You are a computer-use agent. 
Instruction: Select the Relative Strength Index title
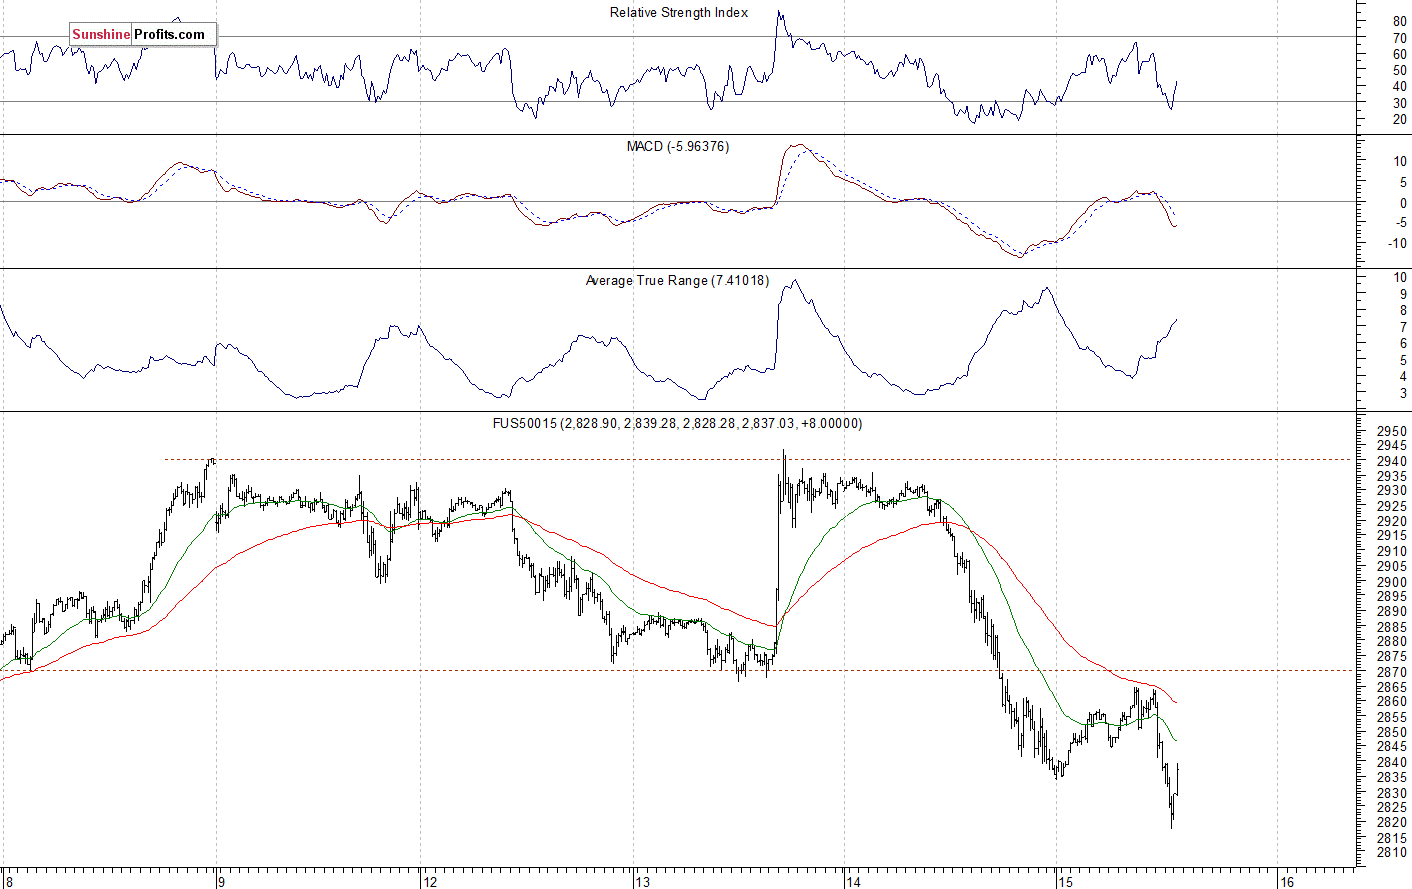[x=679, y=13]
